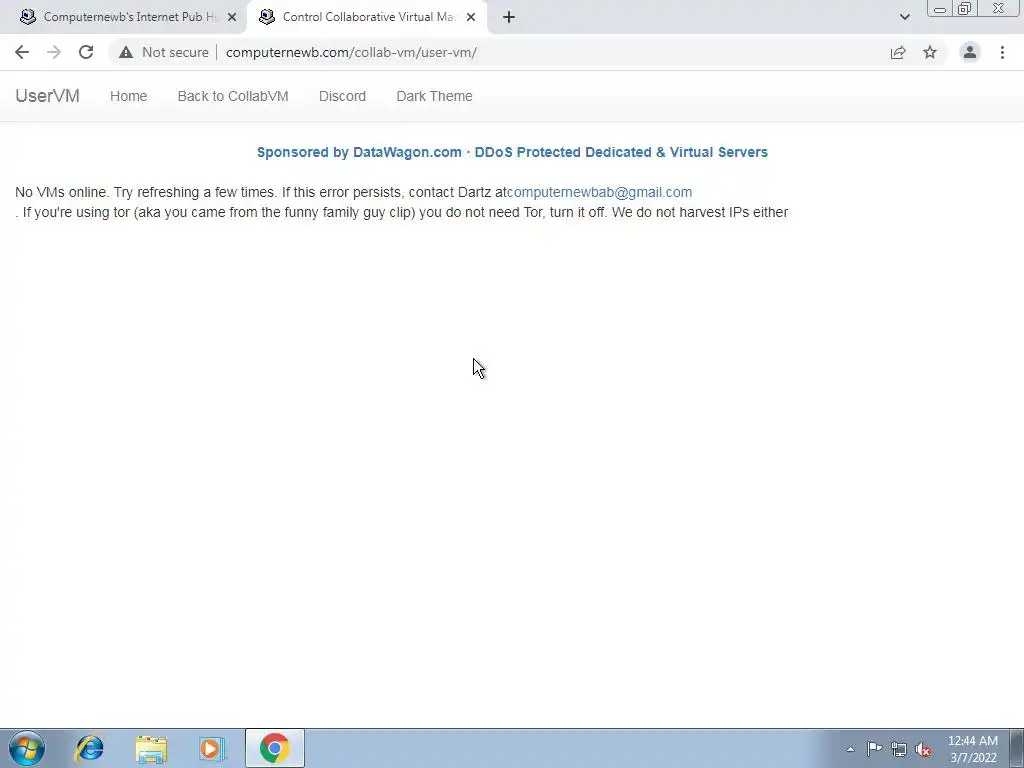
Task: Open a new tab with plus button
Action: pos(509,17)
